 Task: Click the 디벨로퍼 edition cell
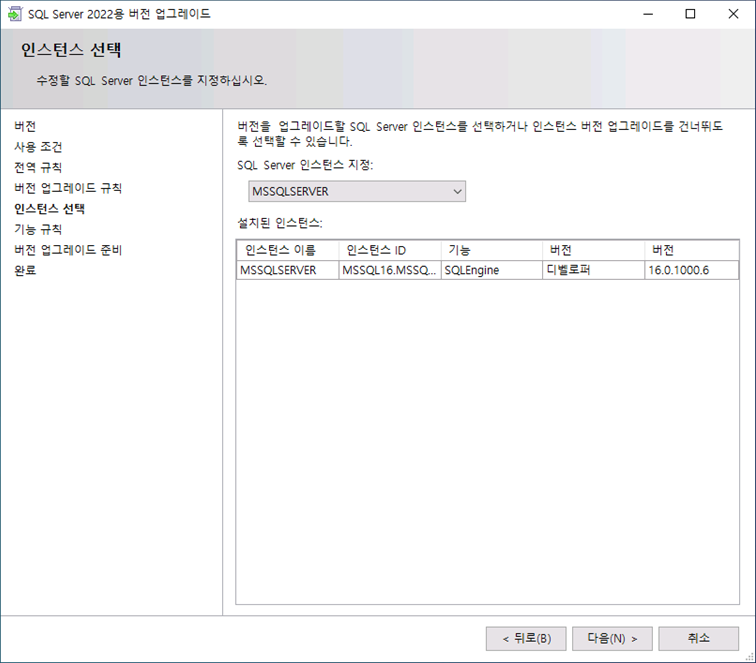(x=594, y=270)
